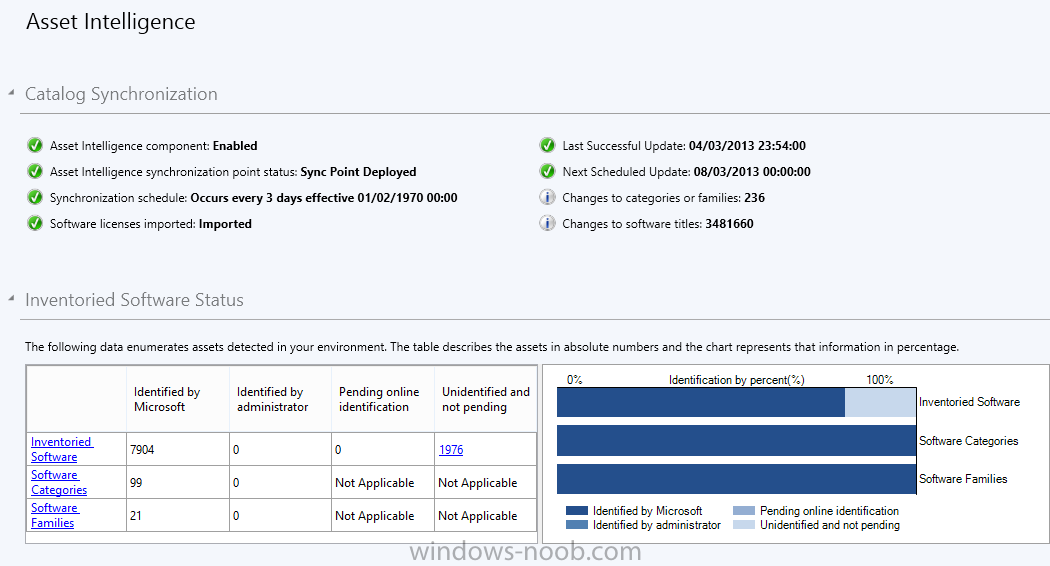Image resolution: width=1050 pixels, height=566 pixels.
Task: Click Software Families chart axis label
Action: point(963,479)
